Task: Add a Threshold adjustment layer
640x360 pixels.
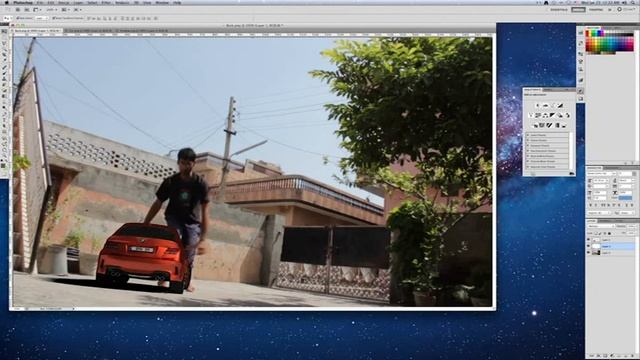Action: click(x=549, y=125)
